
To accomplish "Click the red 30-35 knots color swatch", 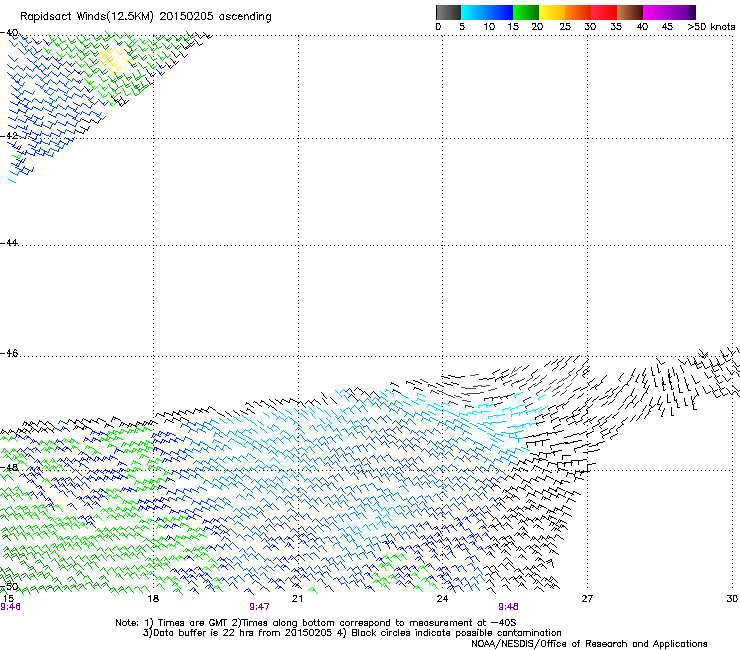I will [604, 12].
